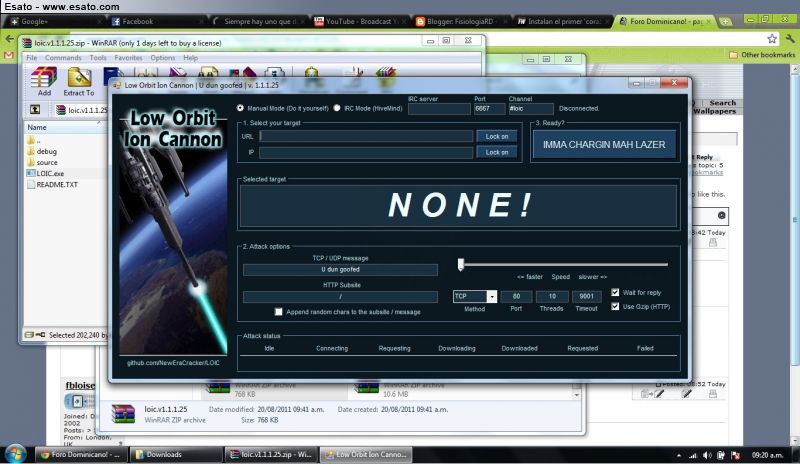Click the attack Port field showing 80
Viewport: 800px width, 464px height.
coord(516,296)
